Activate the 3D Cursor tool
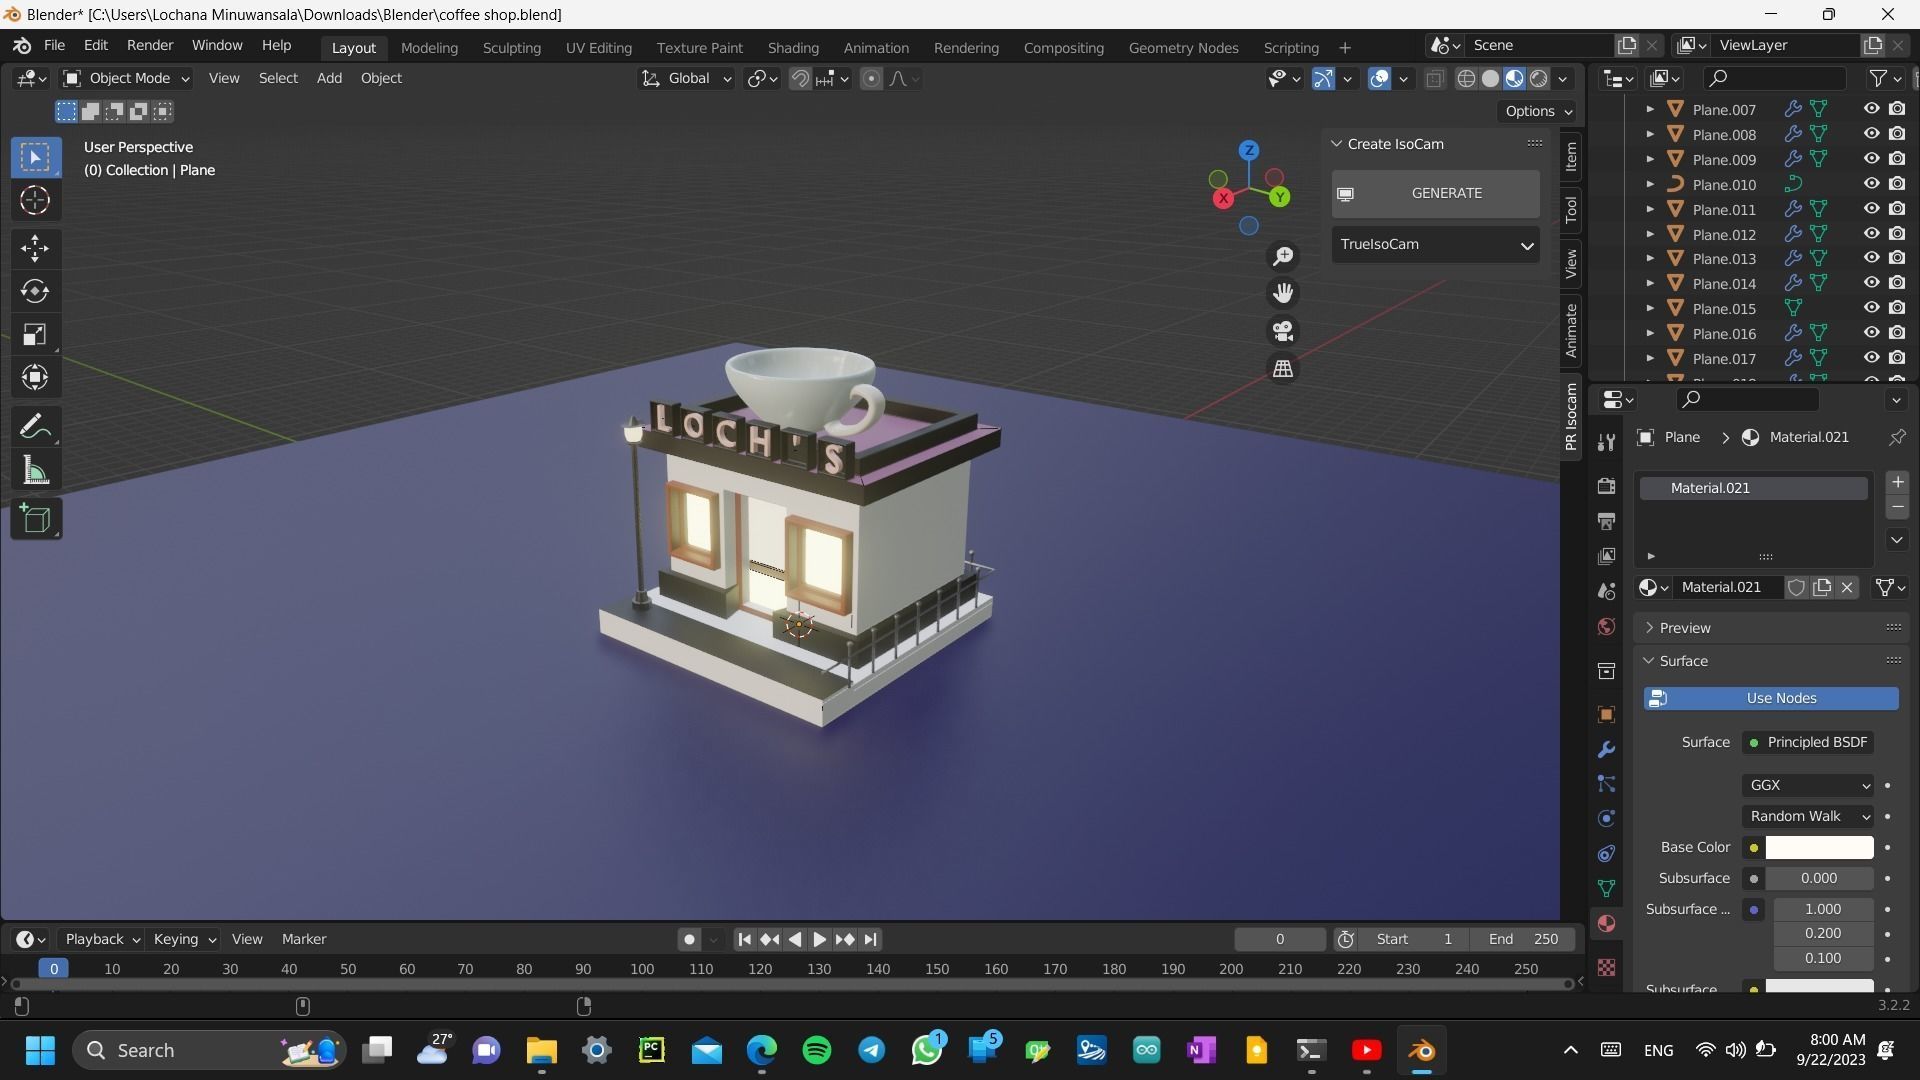1920x1080 pixels. [x=35, y=201]
